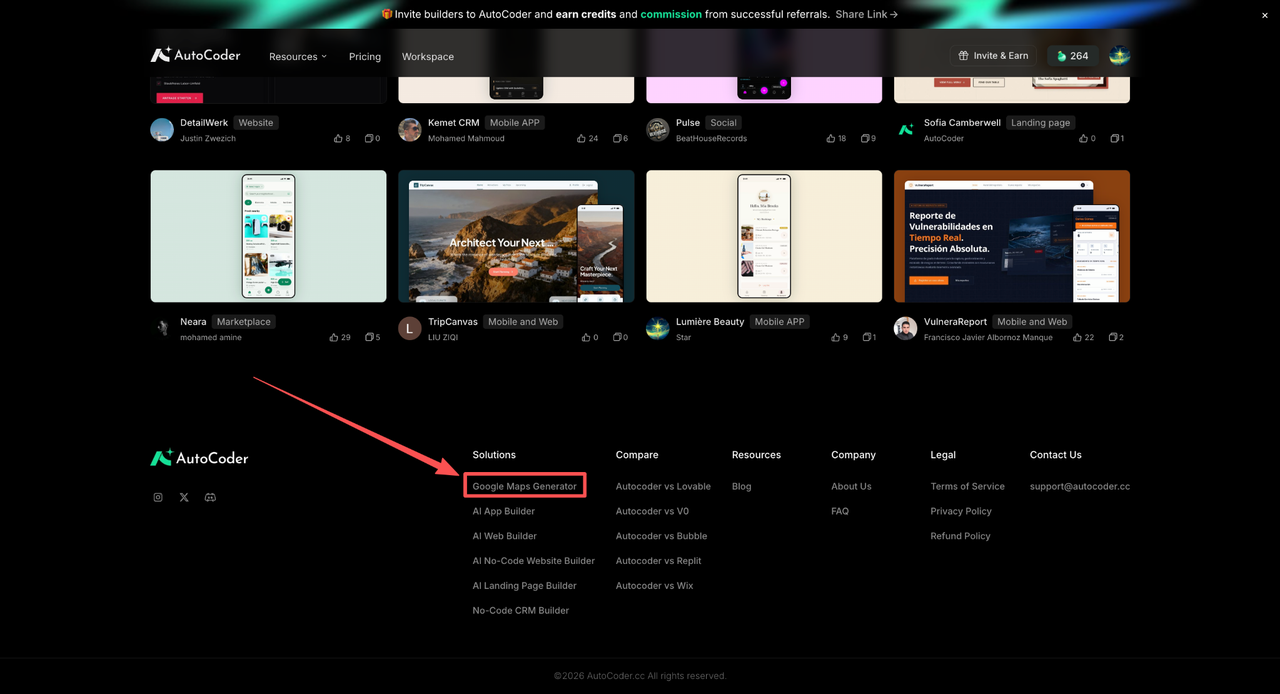Open the Pricing page
The height and width of the screenshot is (694, 1280).
tap(365, 56)
